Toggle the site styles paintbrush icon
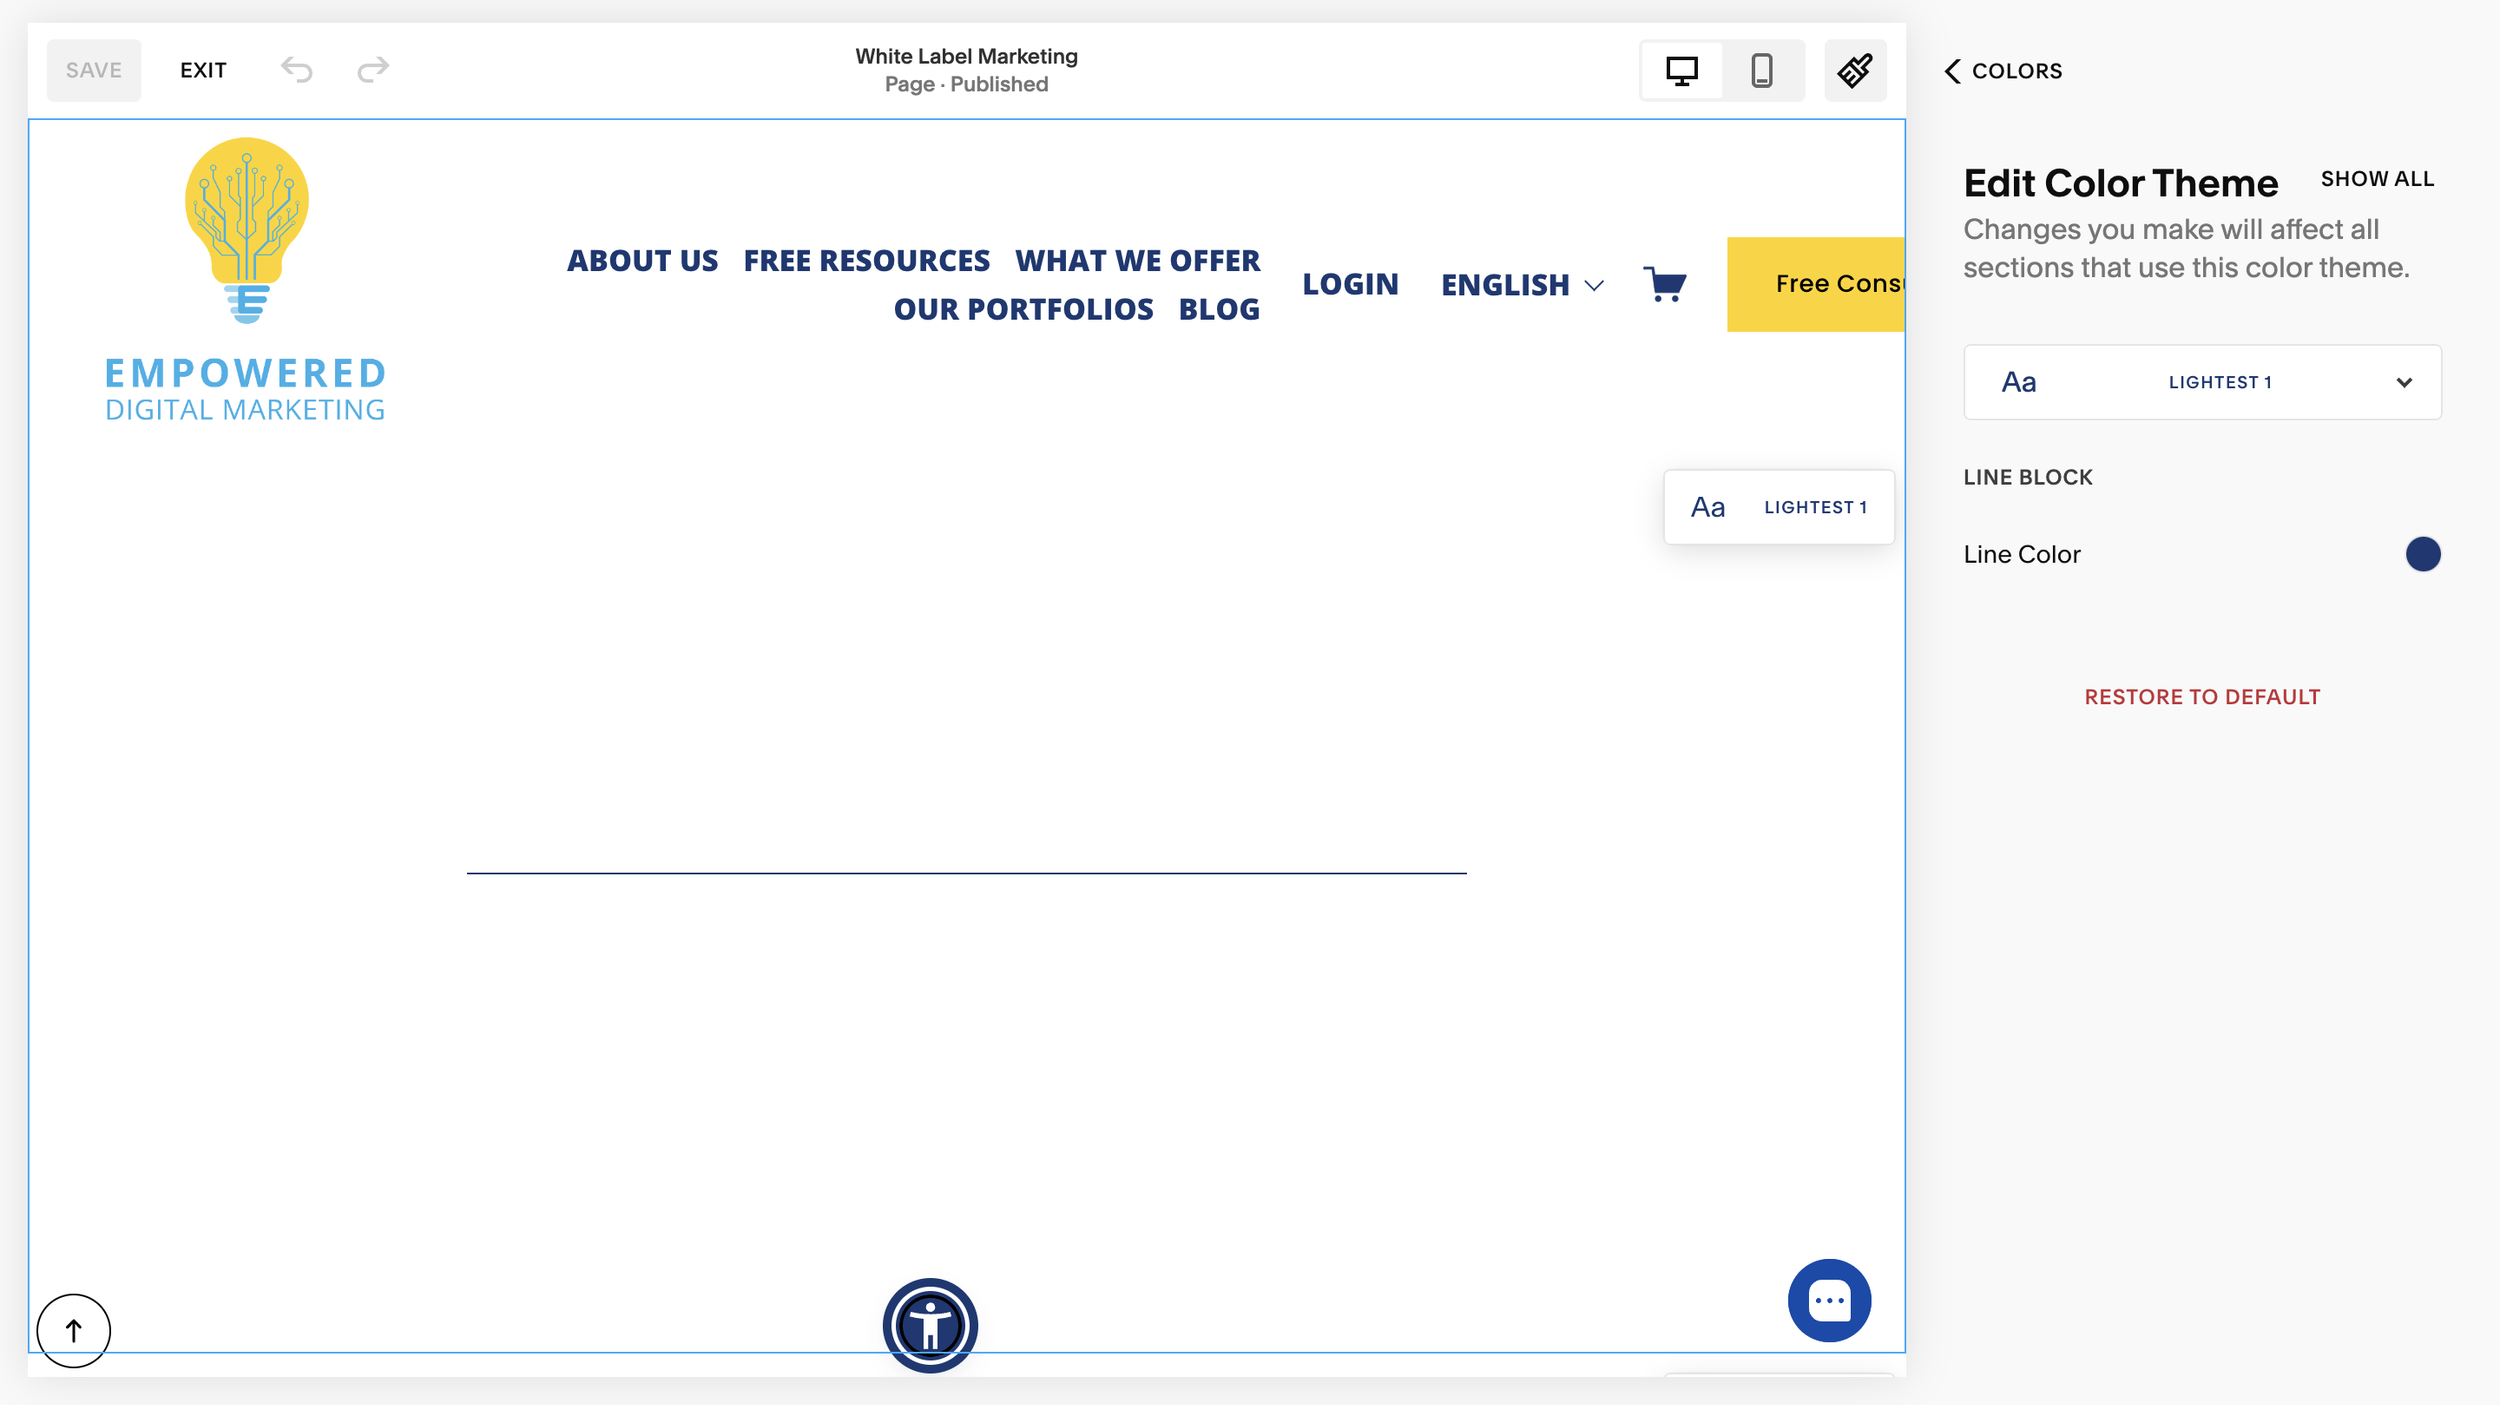Screen dimensions: 2500x1405 [1854, 70]
